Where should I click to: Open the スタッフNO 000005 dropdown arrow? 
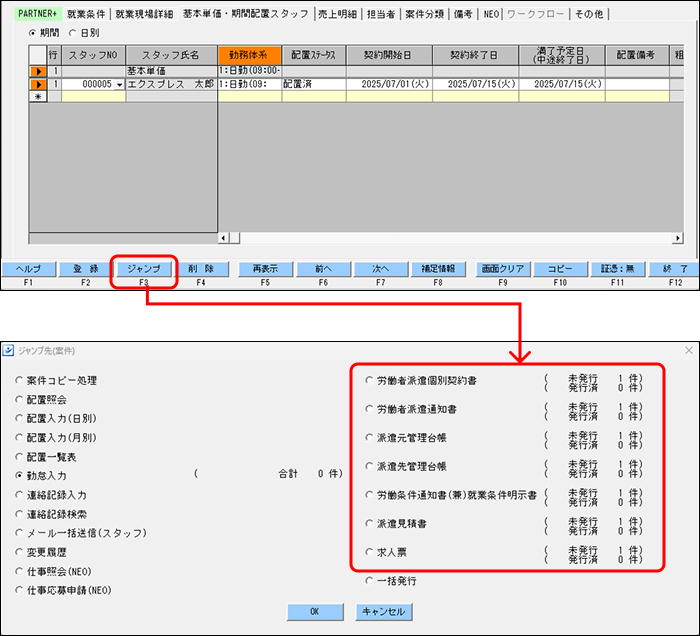coord(119,84)
